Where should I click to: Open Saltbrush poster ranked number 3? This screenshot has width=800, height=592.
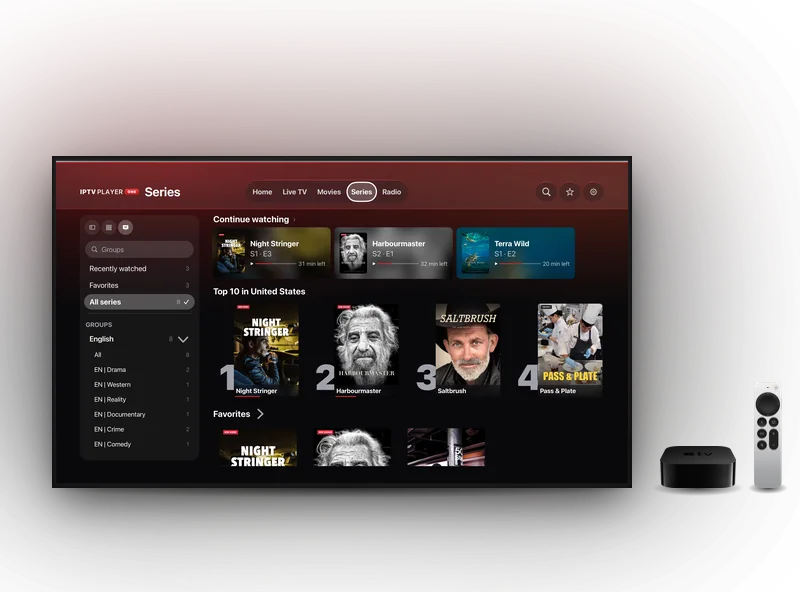click(468, 350)
